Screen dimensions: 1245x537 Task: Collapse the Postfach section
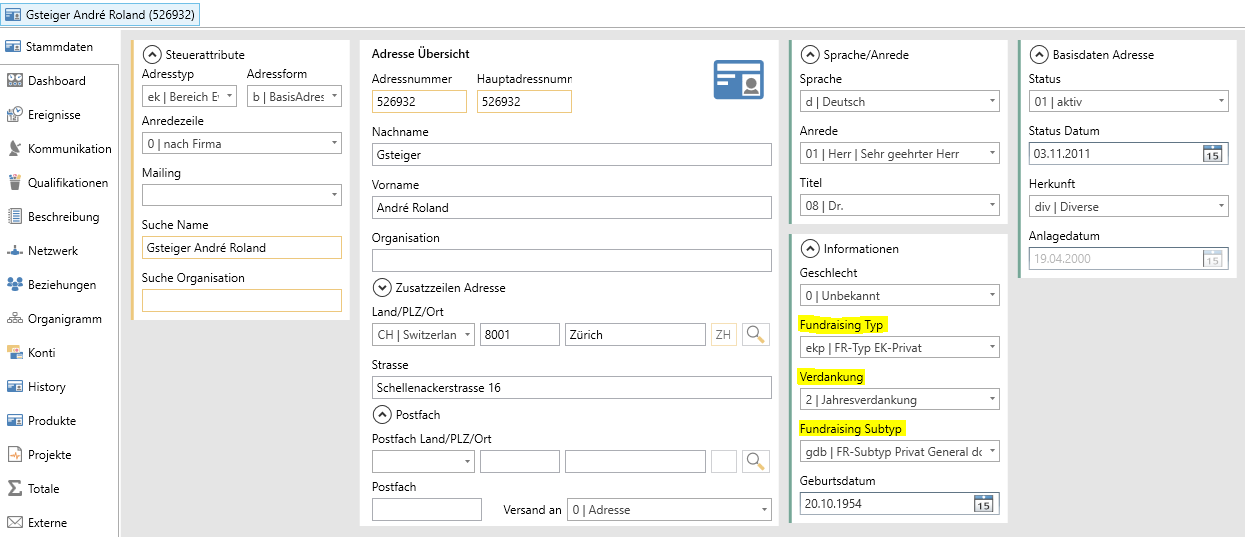coord(381,414)
